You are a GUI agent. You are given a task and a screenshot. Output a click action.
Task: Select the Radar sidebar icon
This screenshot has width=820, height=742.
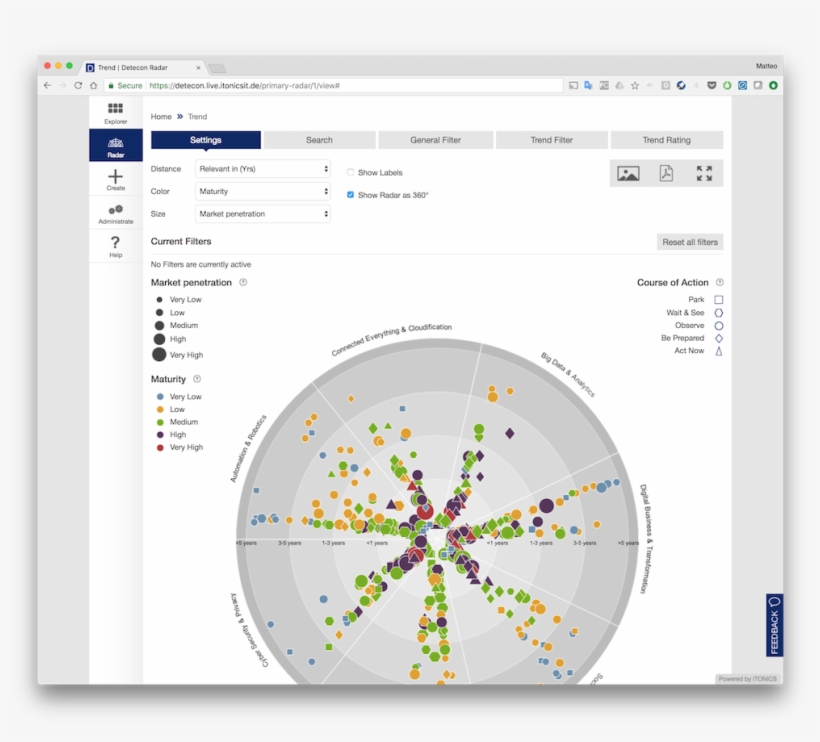(116, 145)
